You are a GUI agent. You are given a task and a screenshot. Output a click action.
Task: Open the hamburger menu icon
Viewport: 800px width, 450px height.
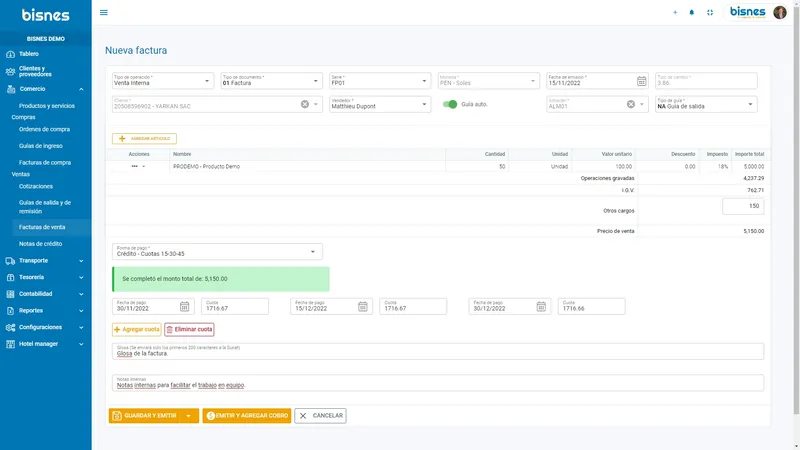click(104, 12)
